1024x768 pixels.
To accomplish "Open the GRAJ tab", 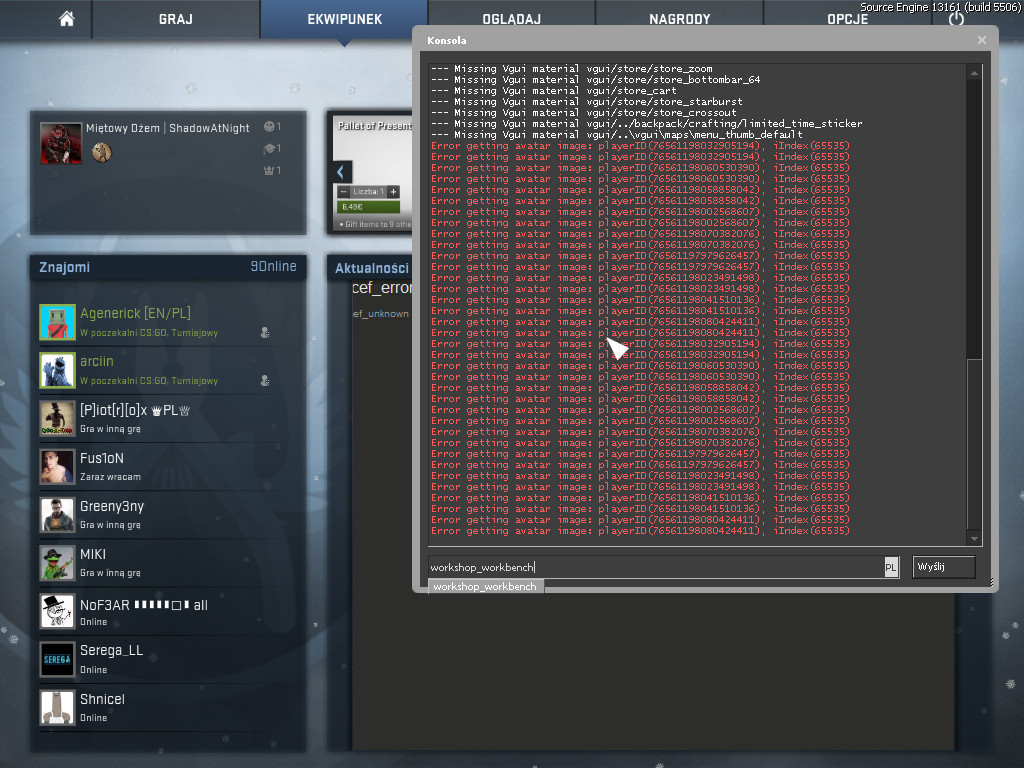I will pos(176,19).
